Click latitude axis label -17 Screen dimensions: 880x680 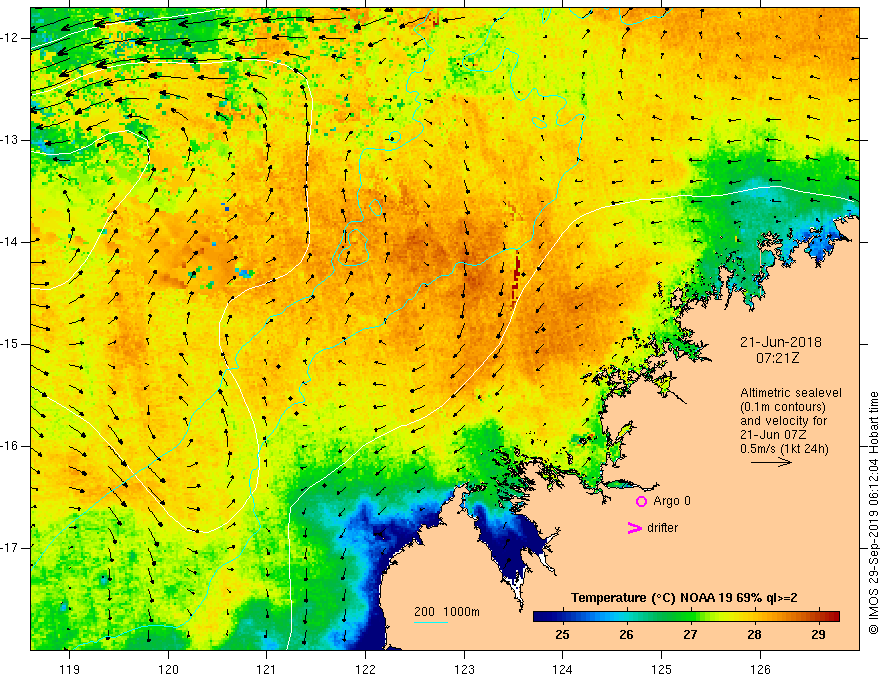click(11, 548)
